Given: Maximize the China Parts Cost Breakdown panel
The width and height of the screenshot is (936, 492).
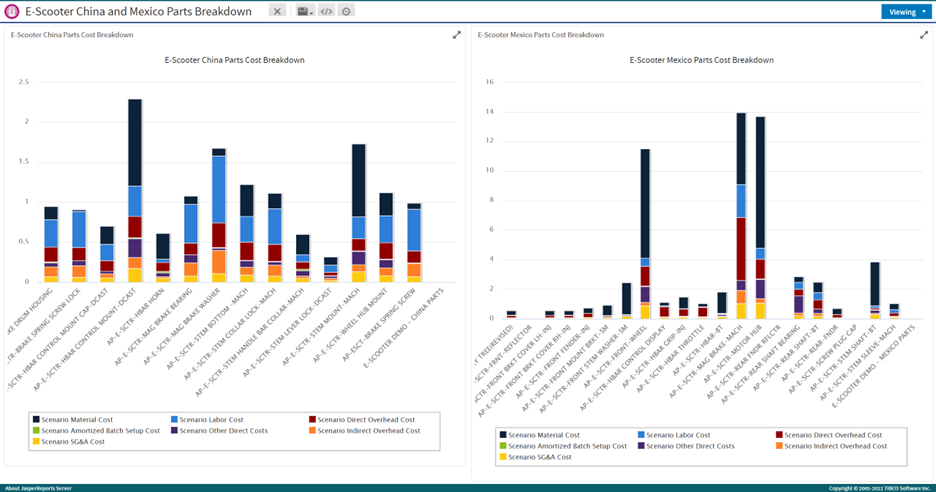Looking at the screenshot, I should (x=457, y=35).
